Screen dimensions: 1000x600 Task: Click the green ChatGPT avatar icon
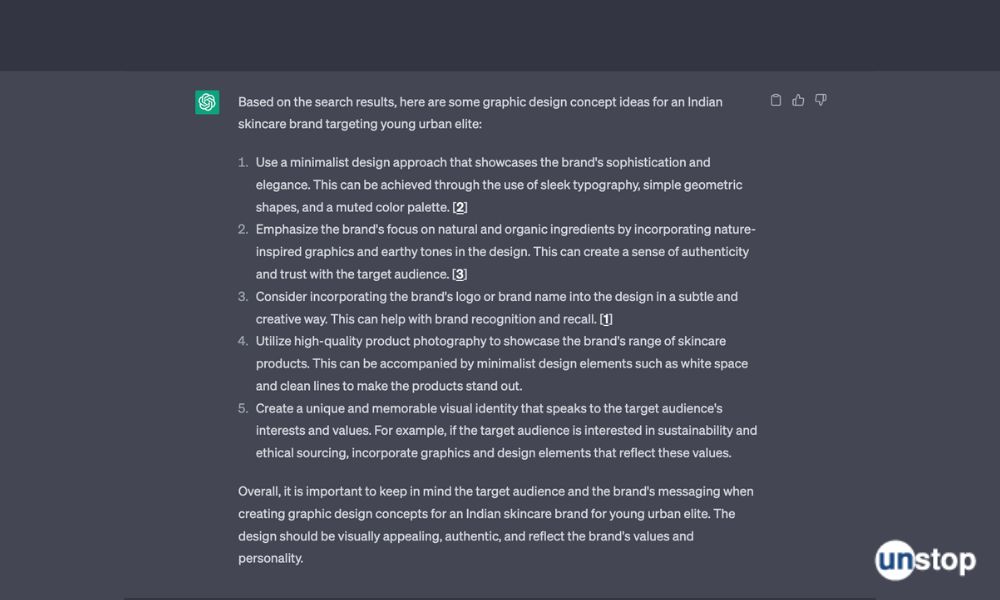tap(207, 102)
